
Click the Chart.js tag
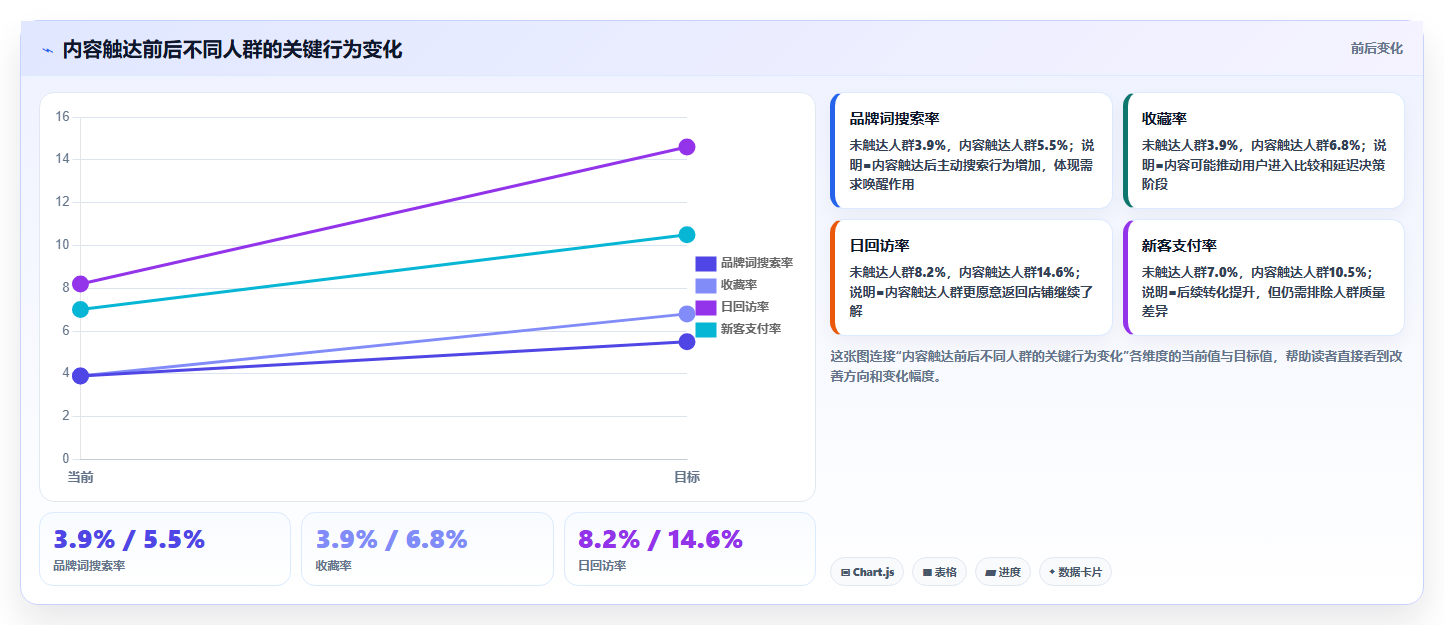tap(867, 572)
